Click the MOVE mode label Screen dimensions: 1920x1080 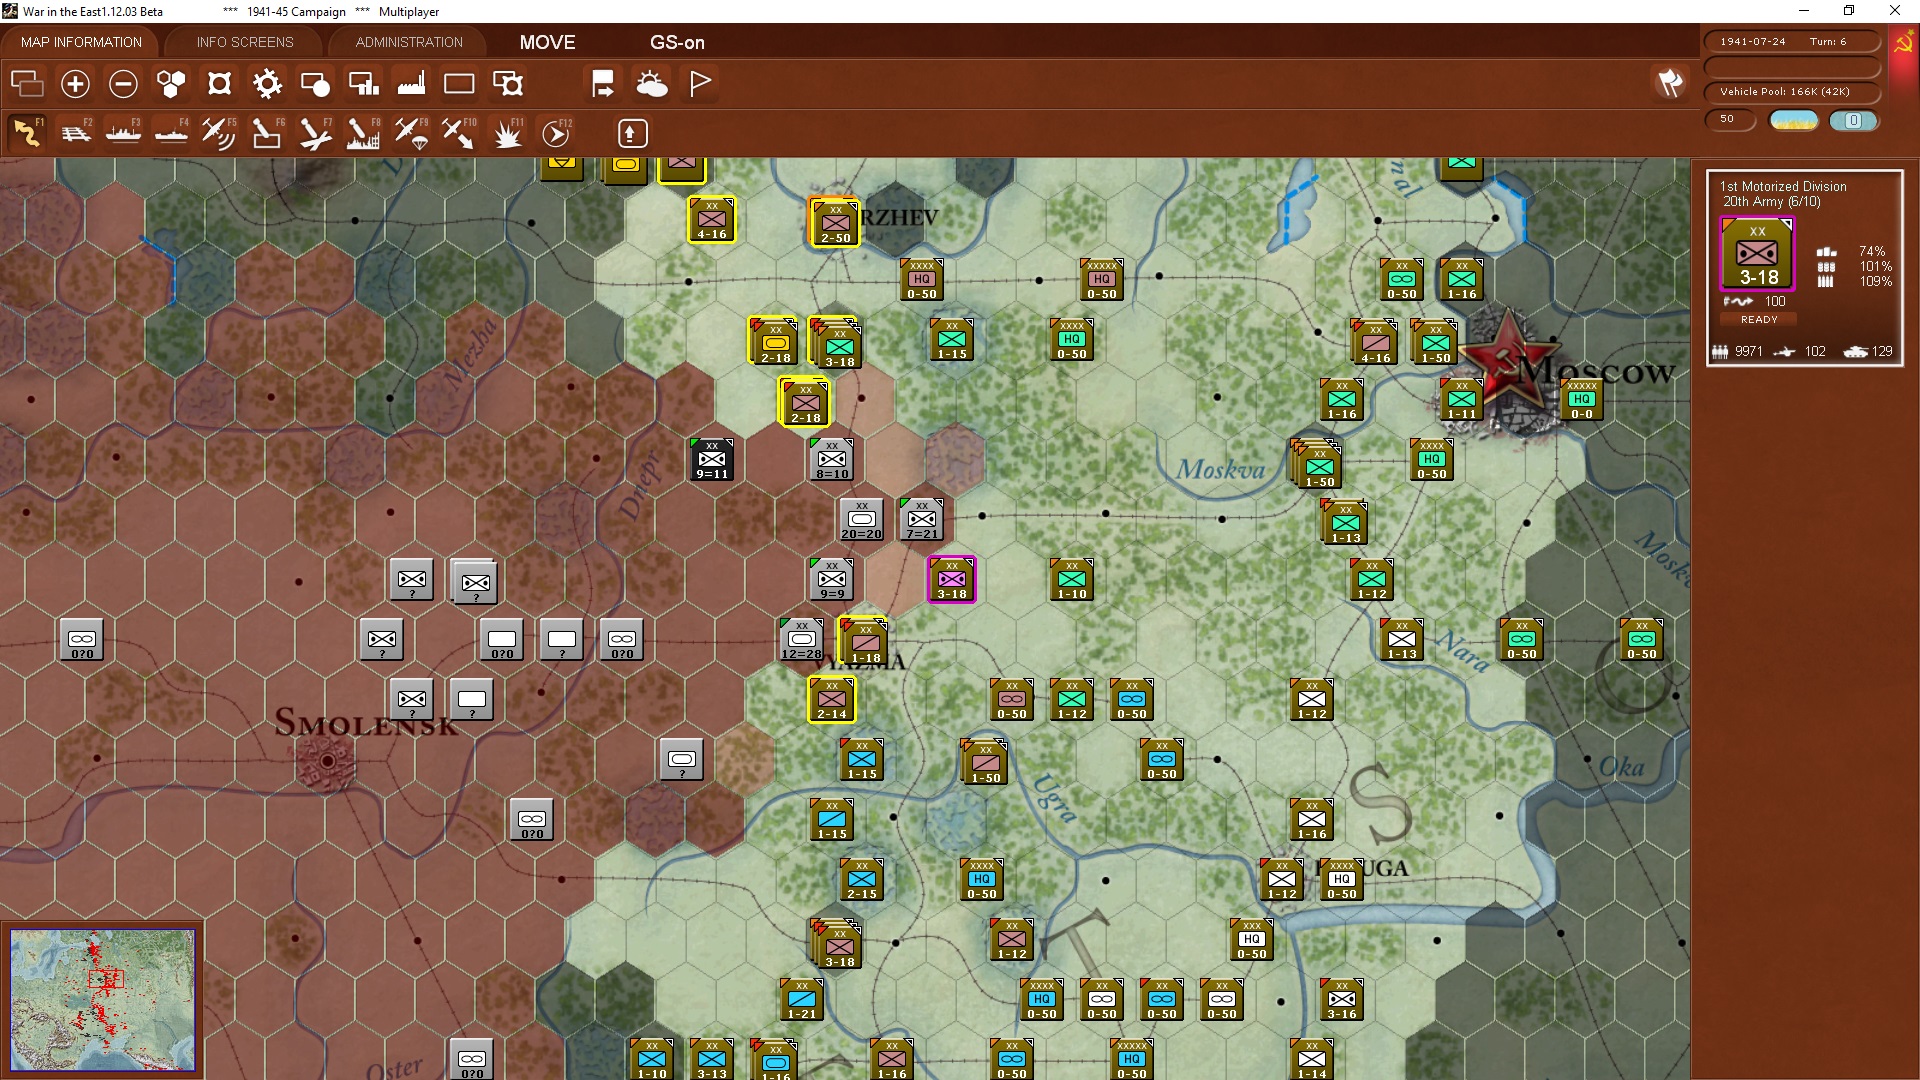coord(547,43)
